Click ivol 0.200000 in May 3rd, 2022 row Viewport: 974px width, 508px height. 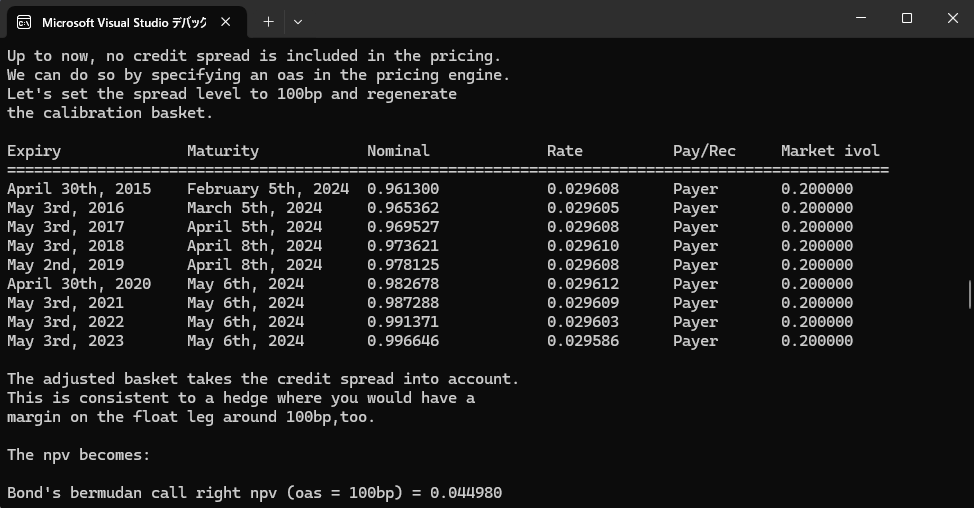click(x=817, y=322)
